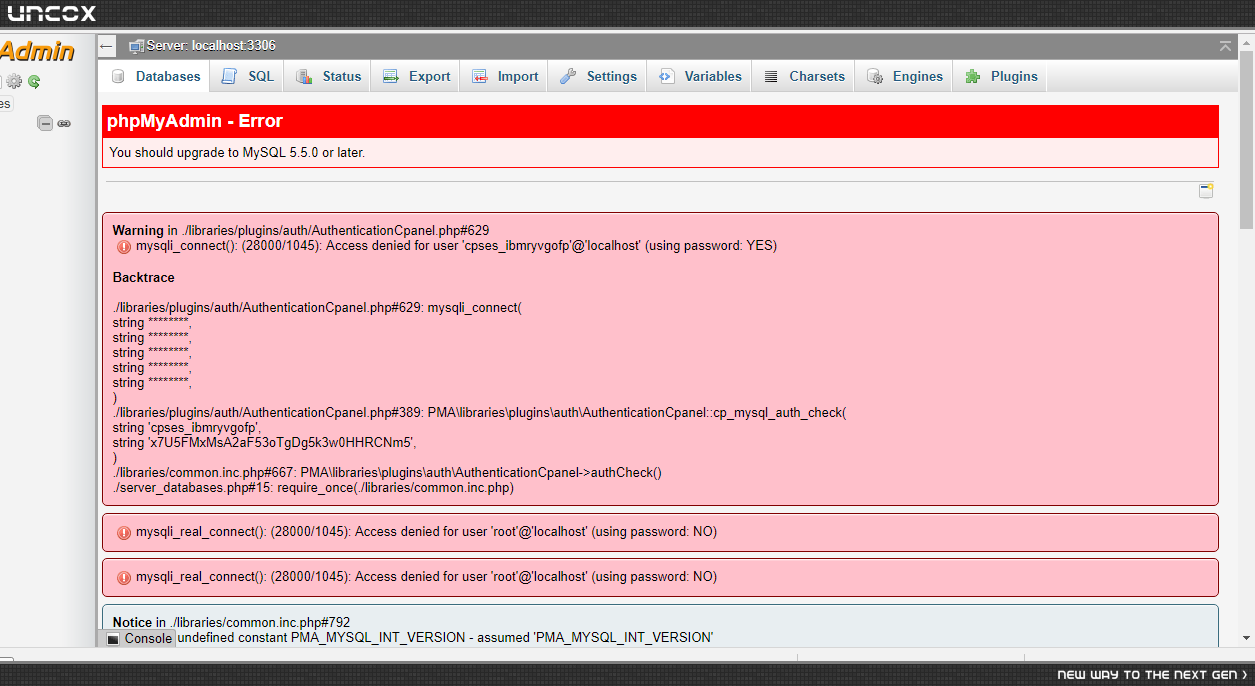Switch to the SQL tab
1255x686 pixels.
click(248, 76)
